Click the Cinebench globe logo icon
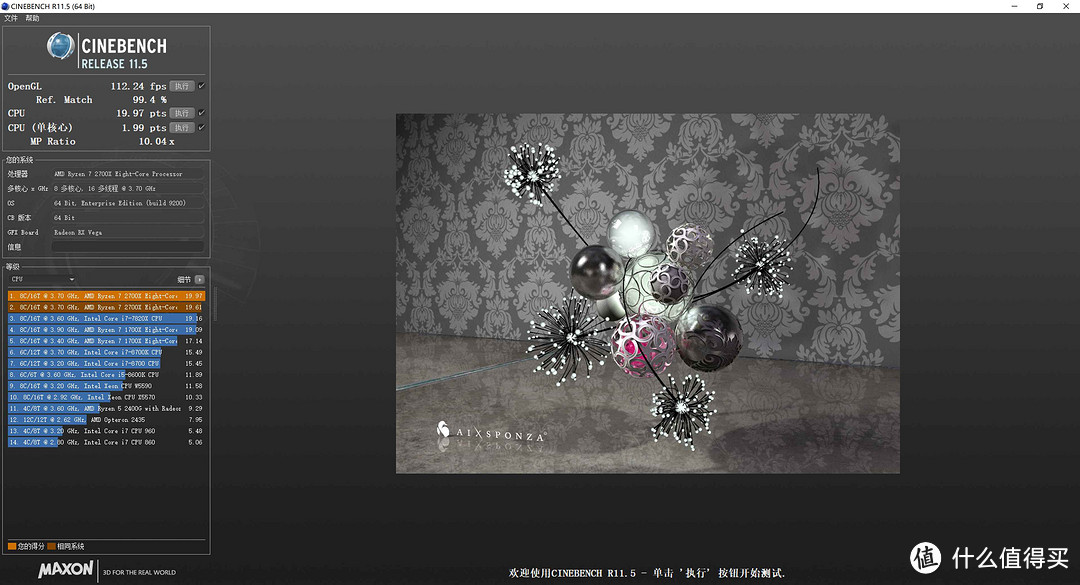This screenshot has width=1080, height=585. click(x=61, y=47)
